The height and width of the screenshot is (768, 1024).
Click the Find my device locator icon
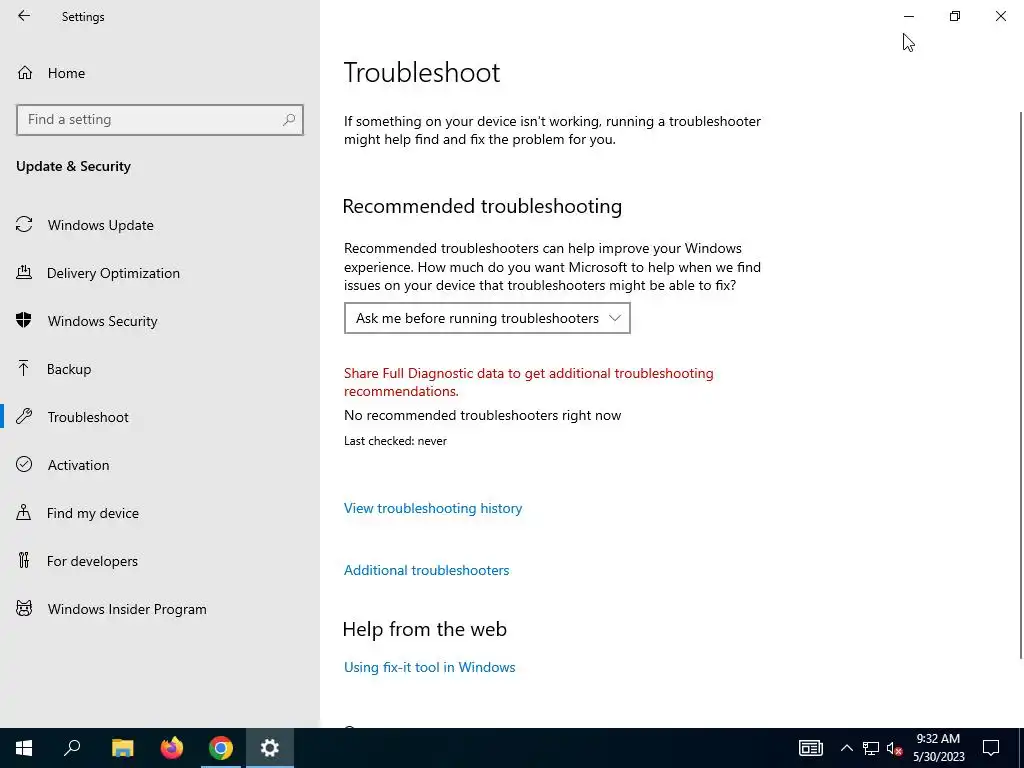point(24,512)
